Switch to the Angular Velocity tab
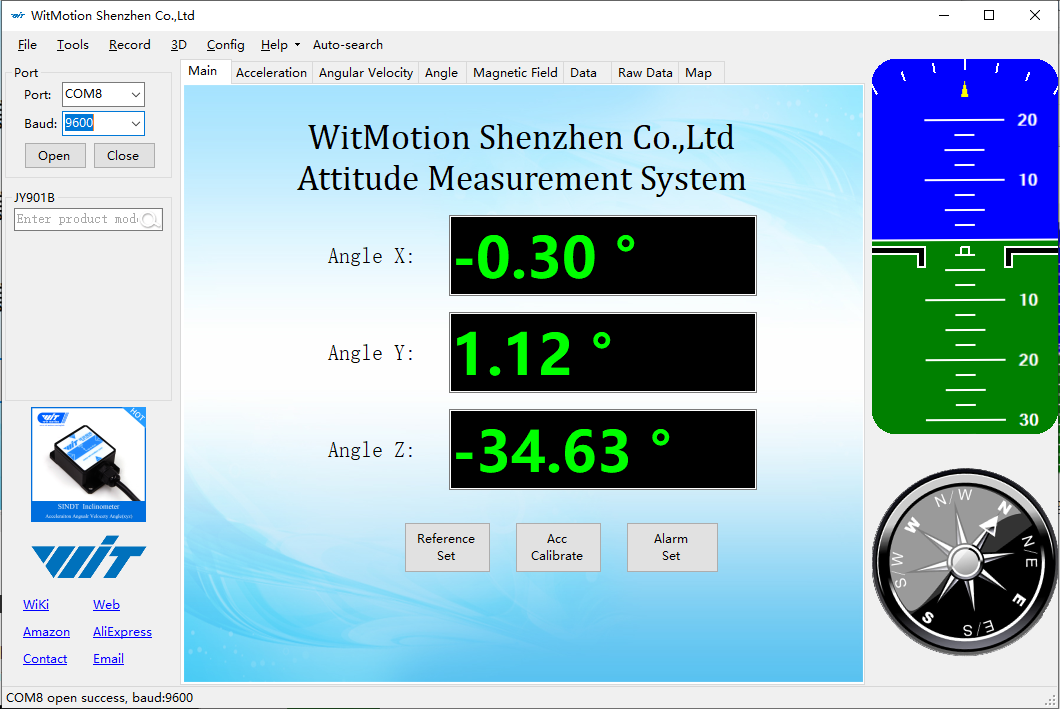Image resolution: width=1060 pixels, height=709 pixels. (x=366, y=73)
